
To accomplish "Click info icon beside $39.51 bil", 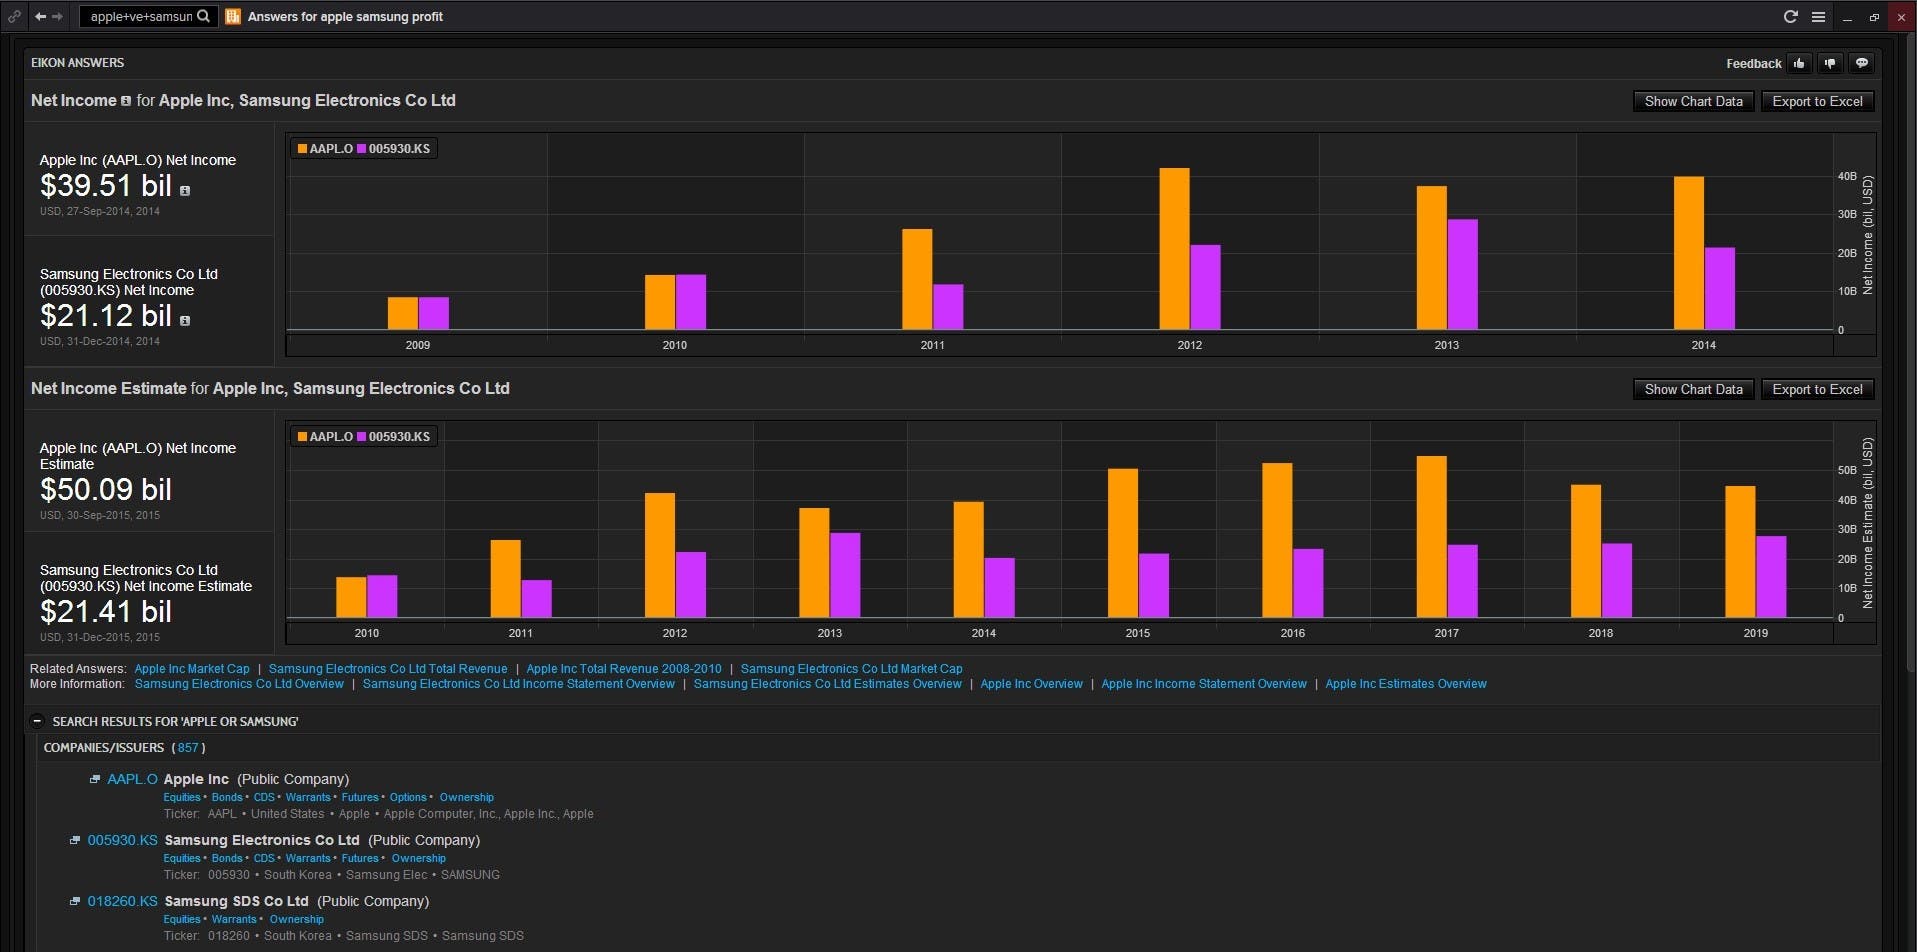I will [185, 190].
